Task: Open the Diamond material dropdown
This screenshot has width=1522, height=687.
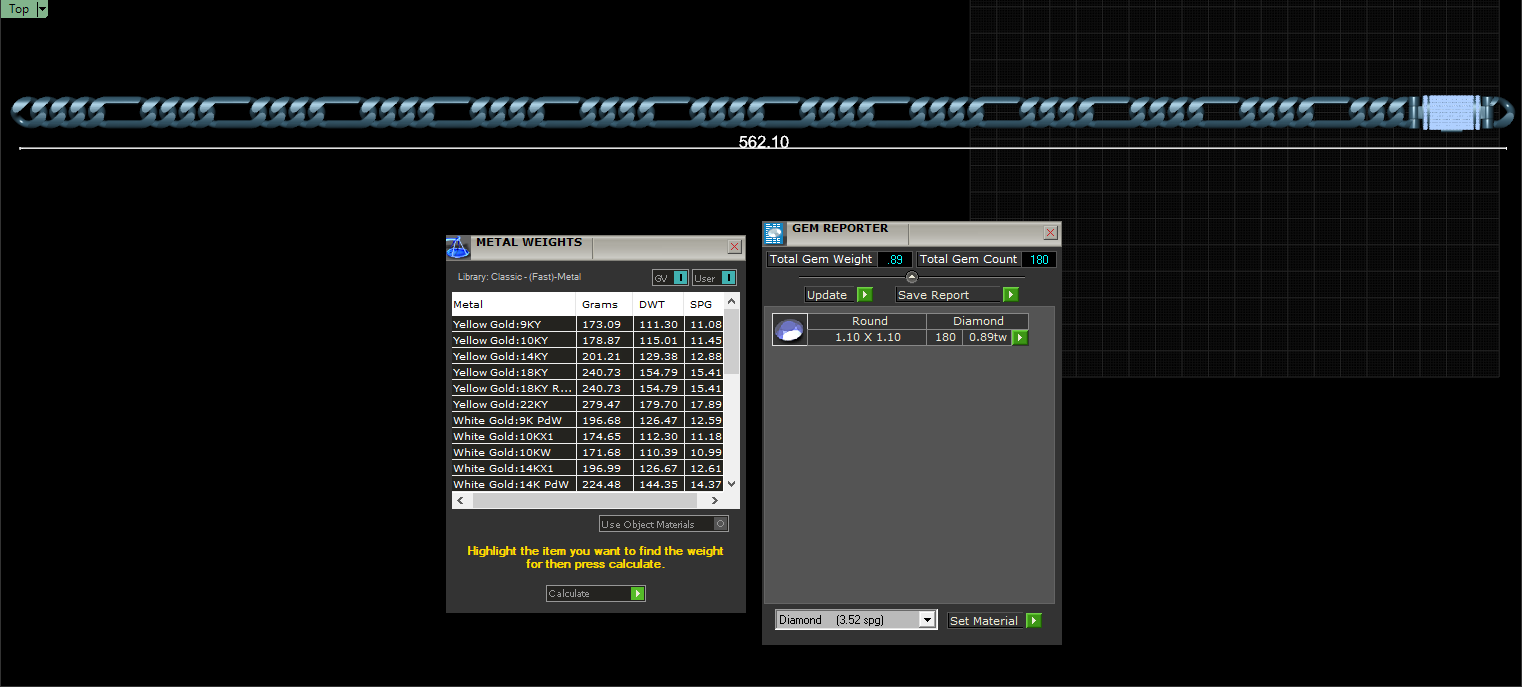Action: (x=856, y=620)
